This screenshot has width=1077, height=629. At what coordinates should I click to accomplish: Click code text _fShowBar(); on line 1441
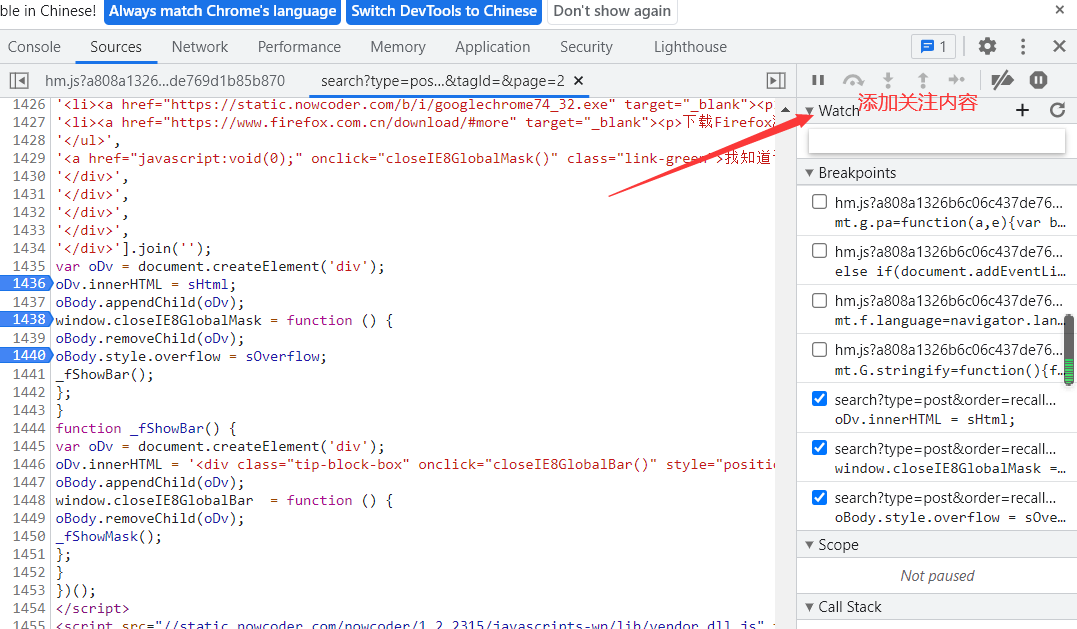tap(104, 375)
